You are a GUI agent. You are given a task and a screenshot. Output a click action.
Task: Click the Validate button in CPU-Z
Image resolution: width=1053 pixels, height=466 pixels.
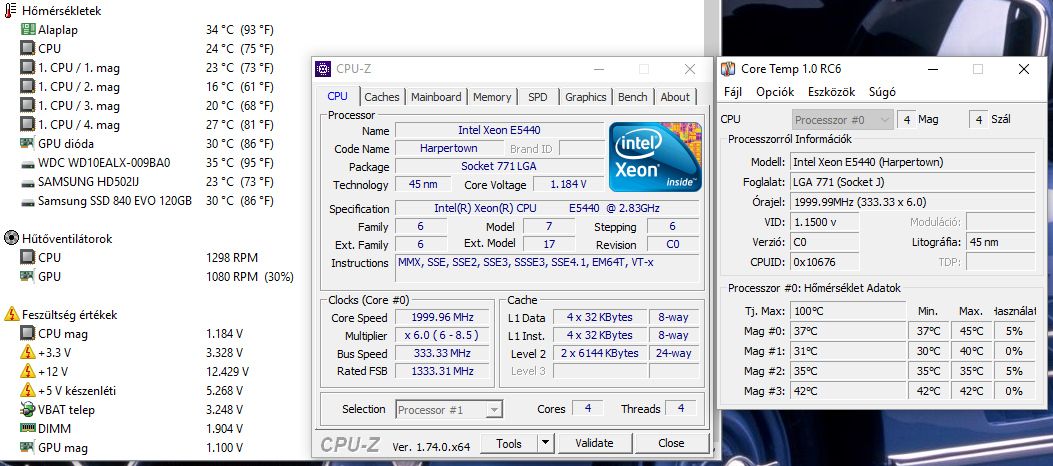click(x=594, y=443)
